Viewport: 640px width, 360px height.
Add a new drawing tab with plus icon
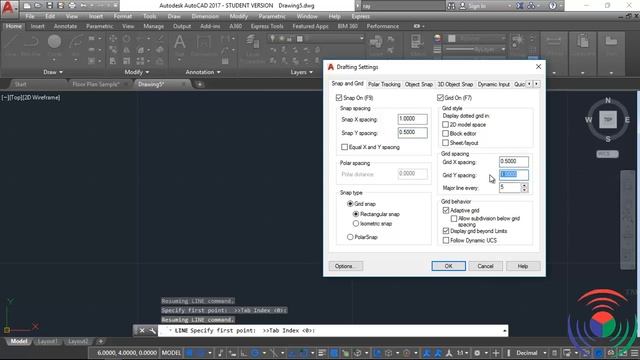pos(200,84)
